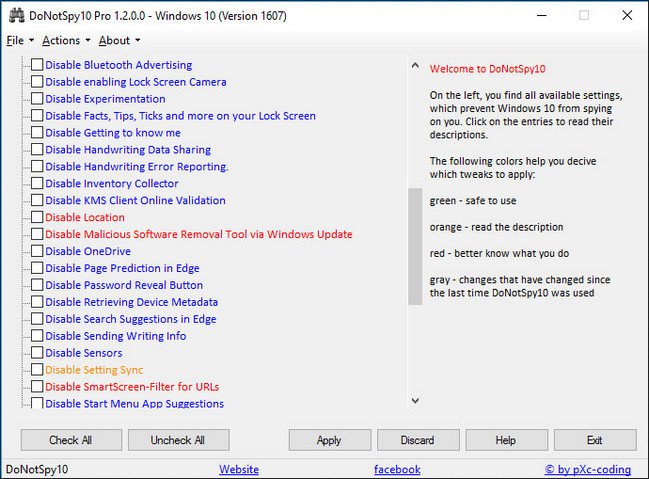649x479 pixels.
Task: Open the Actions menu
Action: tap(66, 41)
